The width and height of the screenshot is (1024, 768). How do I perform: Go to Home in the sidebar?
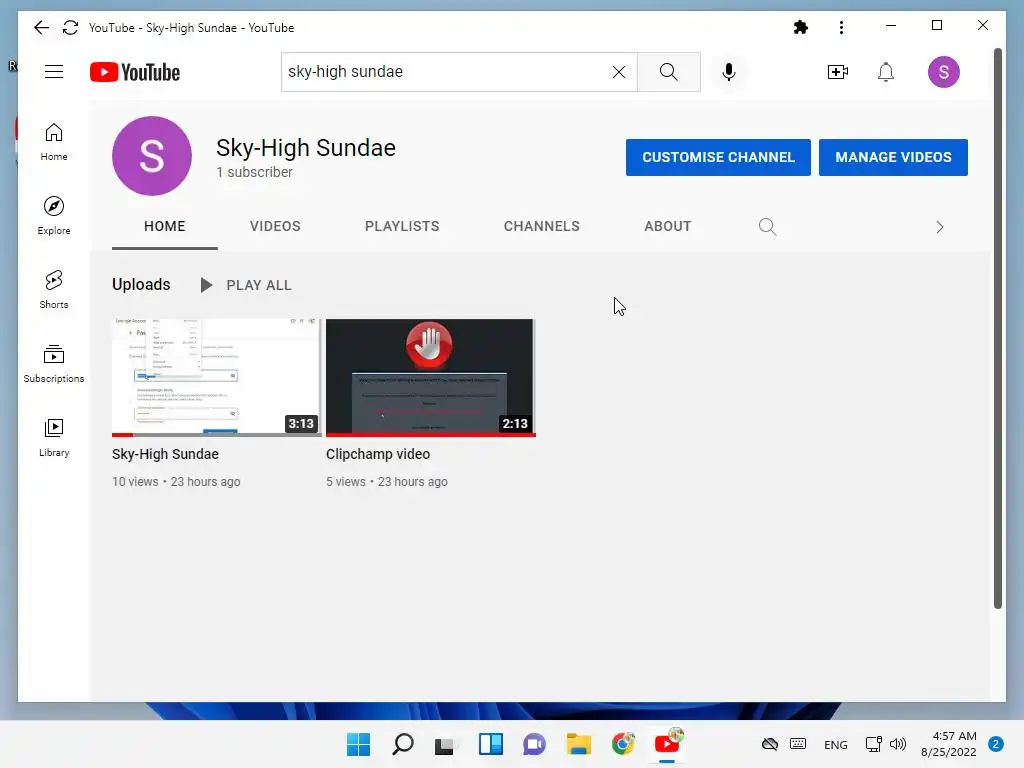(54, 142)
